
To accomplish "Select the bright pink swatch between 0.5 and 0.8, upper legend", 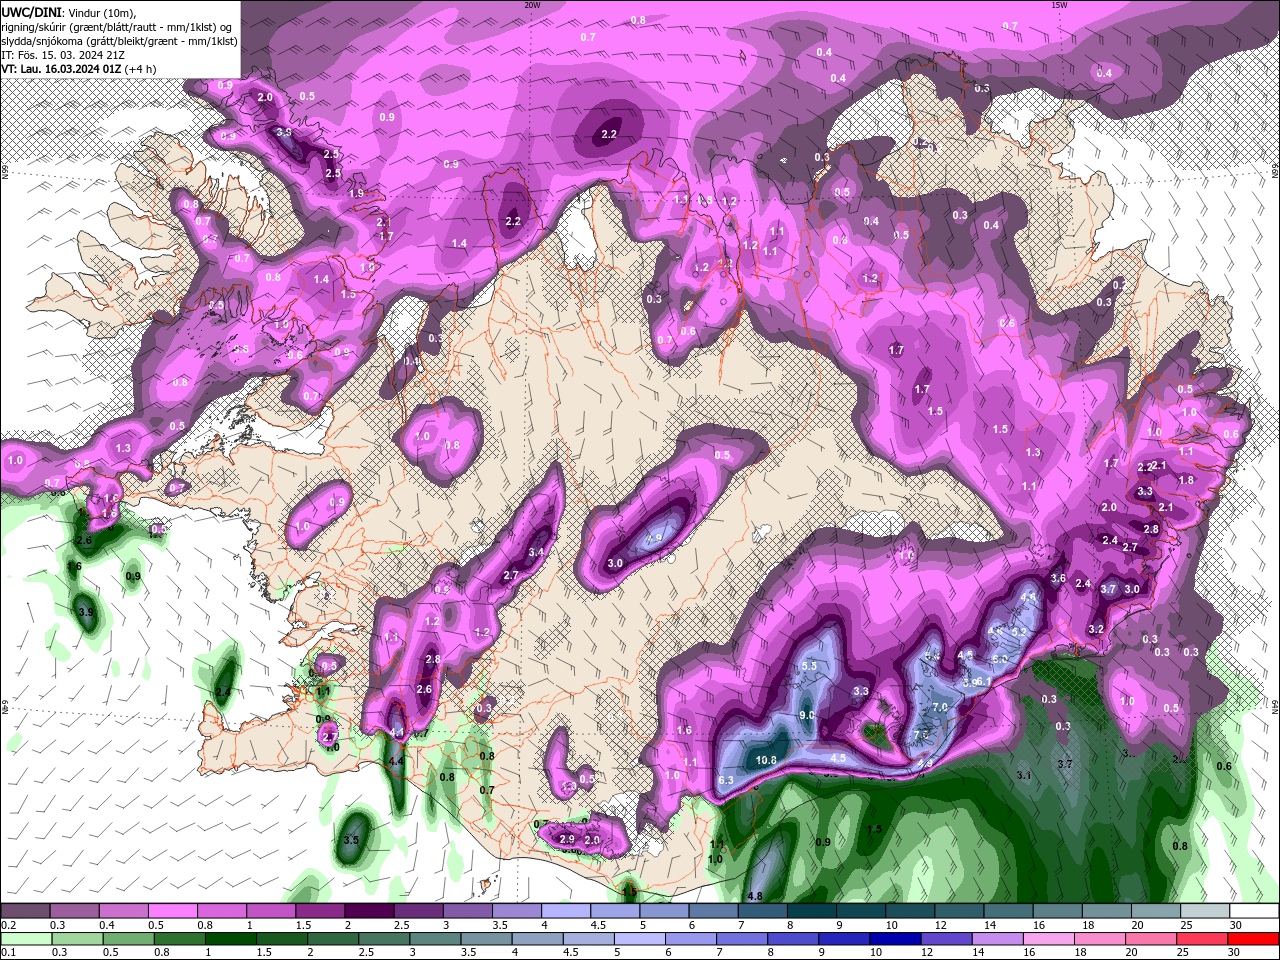I will (172, 911).
